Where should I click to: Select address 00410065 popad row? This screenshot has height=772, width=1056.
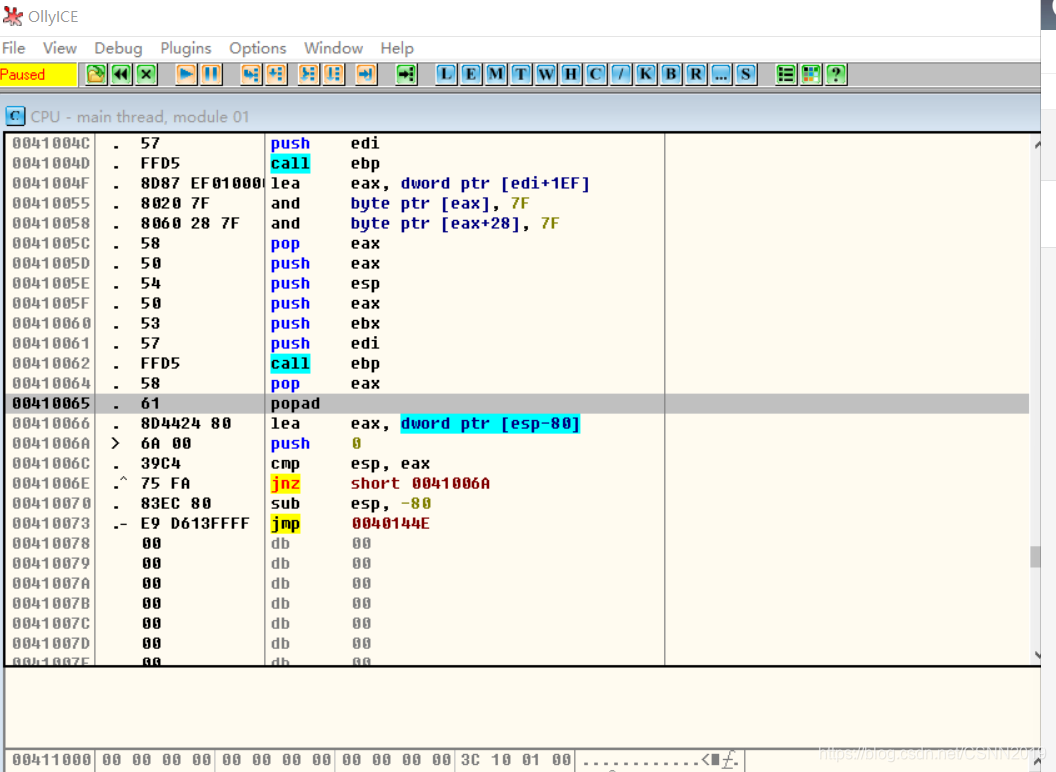point(517,404)
